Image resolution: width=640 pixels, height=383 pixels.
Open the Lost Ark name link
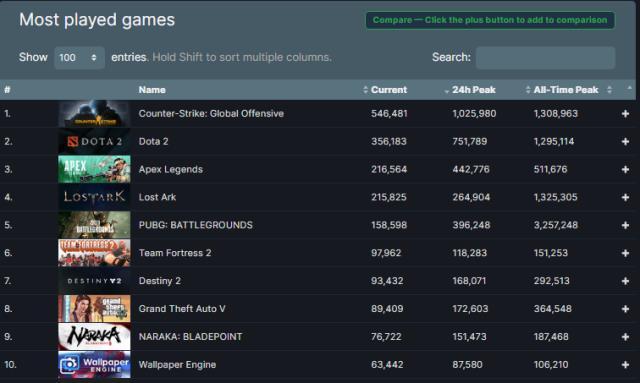pyautogui.click(x=157, y=197)
